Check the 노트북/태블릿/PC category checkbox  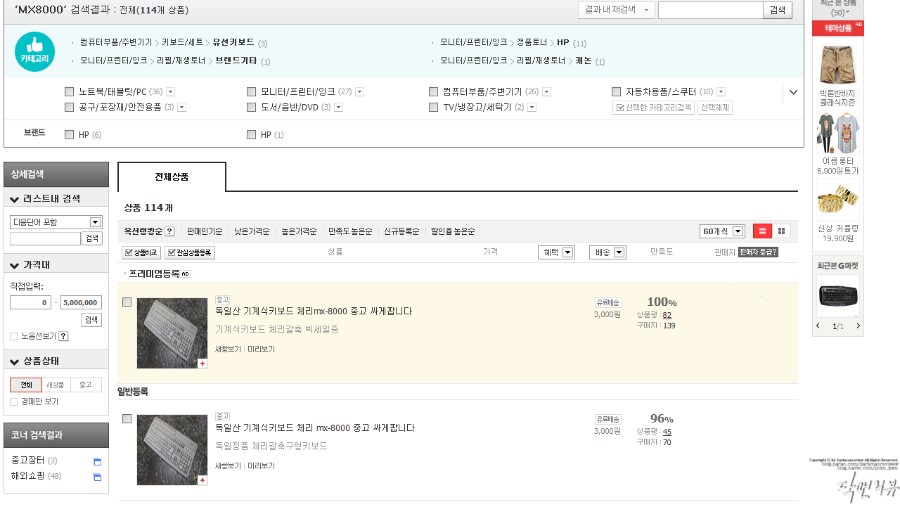tap(69, 92)
